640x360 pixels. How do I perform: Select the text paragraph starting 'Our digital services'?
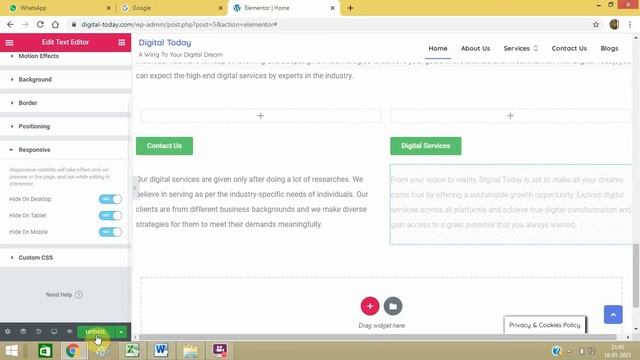(x=252, y=202)
